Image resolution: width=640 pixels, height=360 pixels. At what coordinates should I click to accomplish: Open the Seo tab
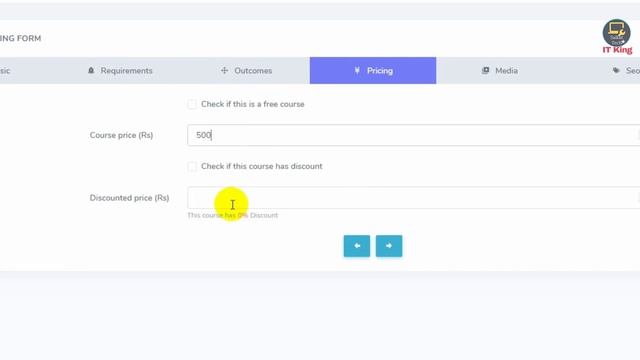tap(627, 71)
